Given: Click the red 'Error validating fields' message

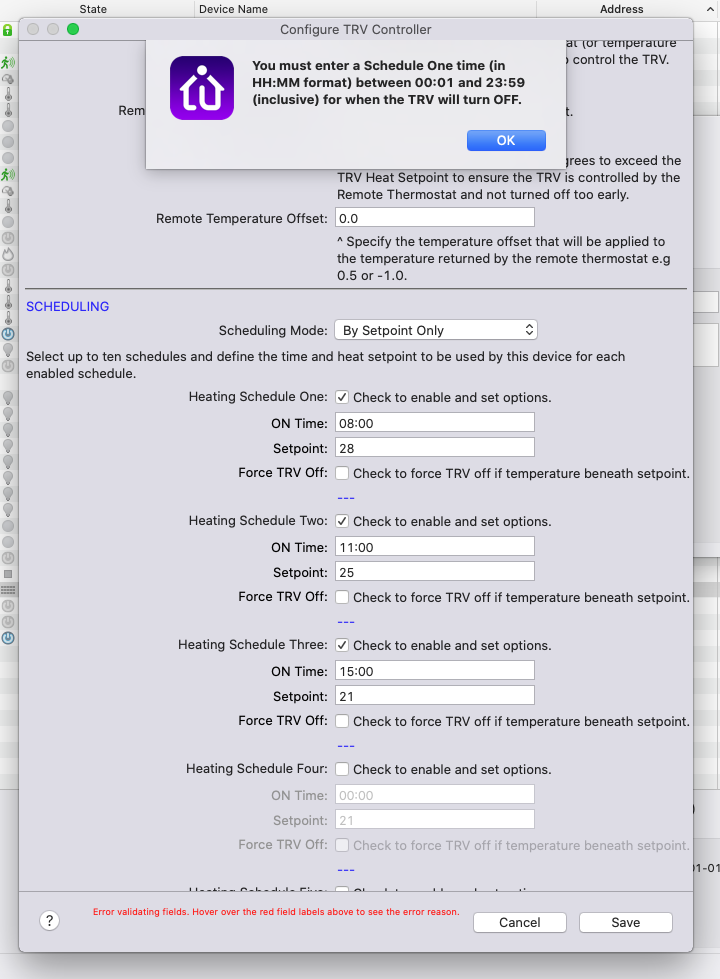Looking at the screenshot, I should 276,912.
